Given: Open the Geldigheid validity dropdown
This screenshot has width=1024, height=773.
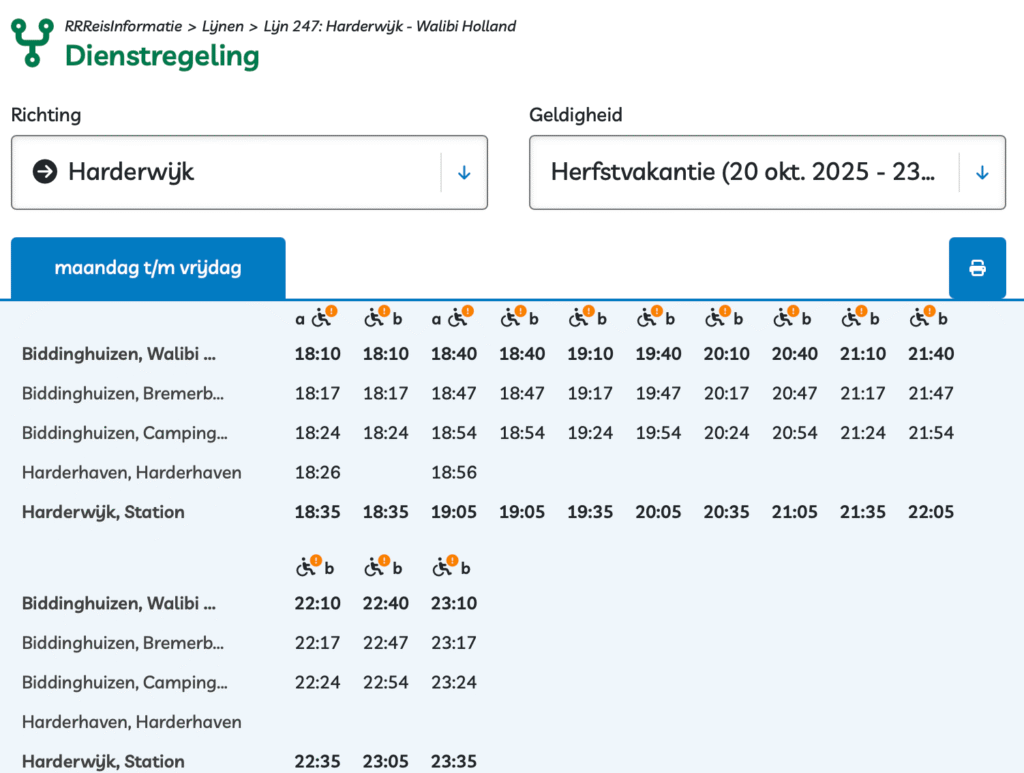Looking at the screenshot, I should coord(745,173).
